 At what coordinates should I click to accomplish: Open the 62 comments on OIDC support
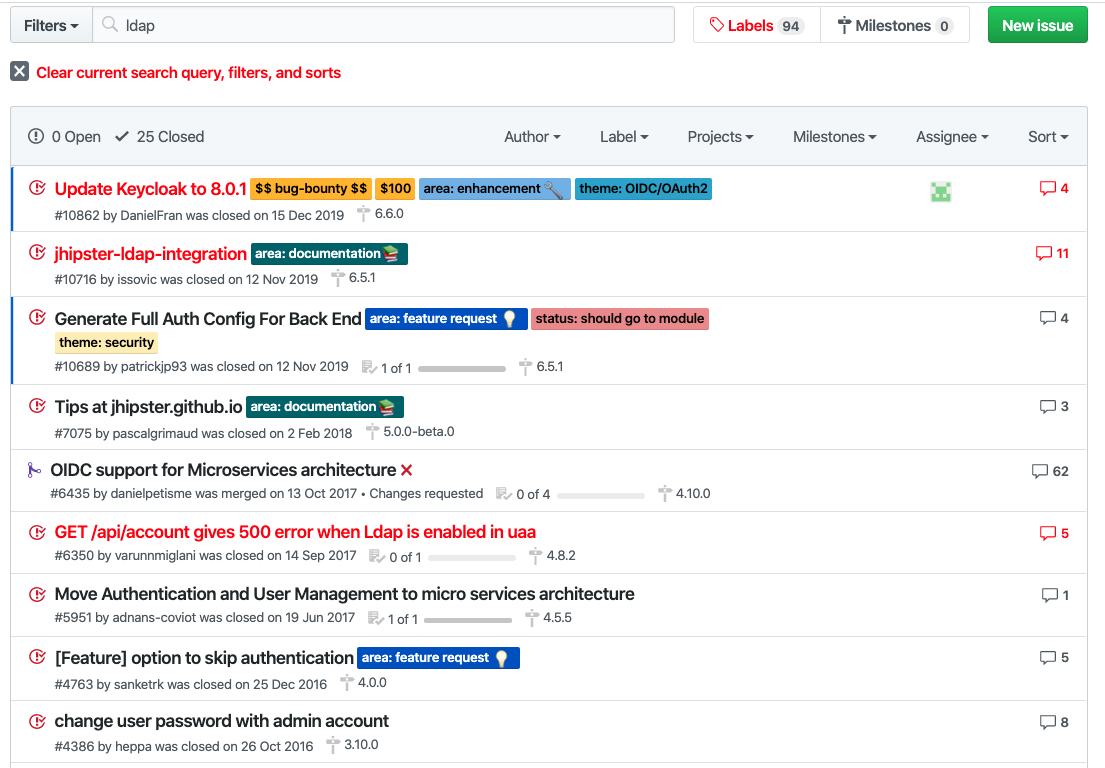[1050, 471]
